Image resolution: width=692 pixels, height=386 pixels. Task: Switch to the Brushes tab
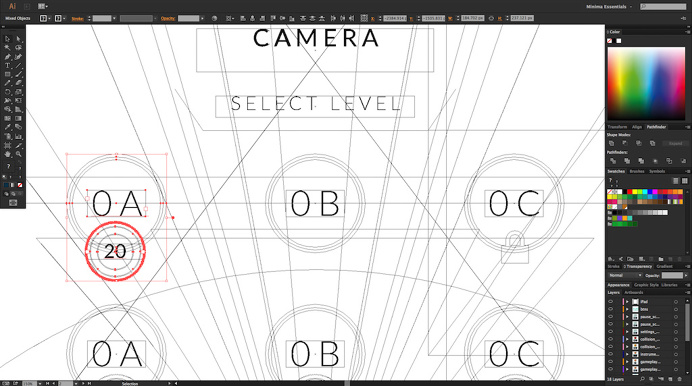point(636,172)
